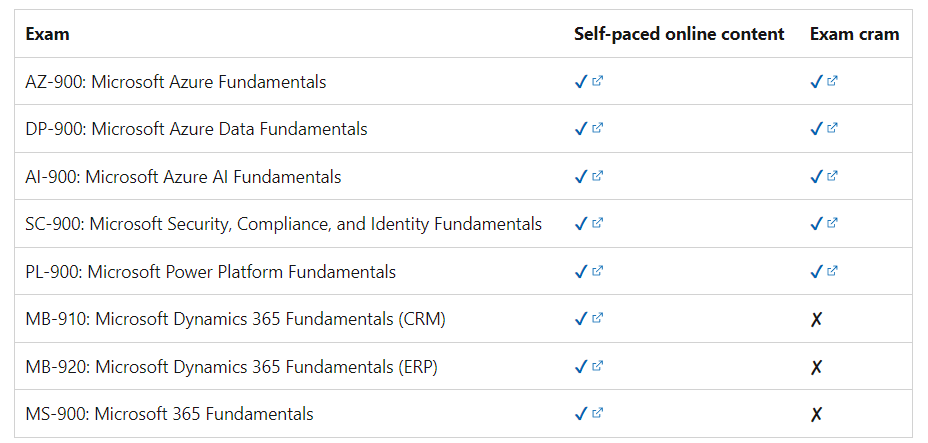This screenshot has width=928, height=443.
Task: Open PL-900 self-paced content external link icon
Action: pyautogui.click(x=598, y=271)
